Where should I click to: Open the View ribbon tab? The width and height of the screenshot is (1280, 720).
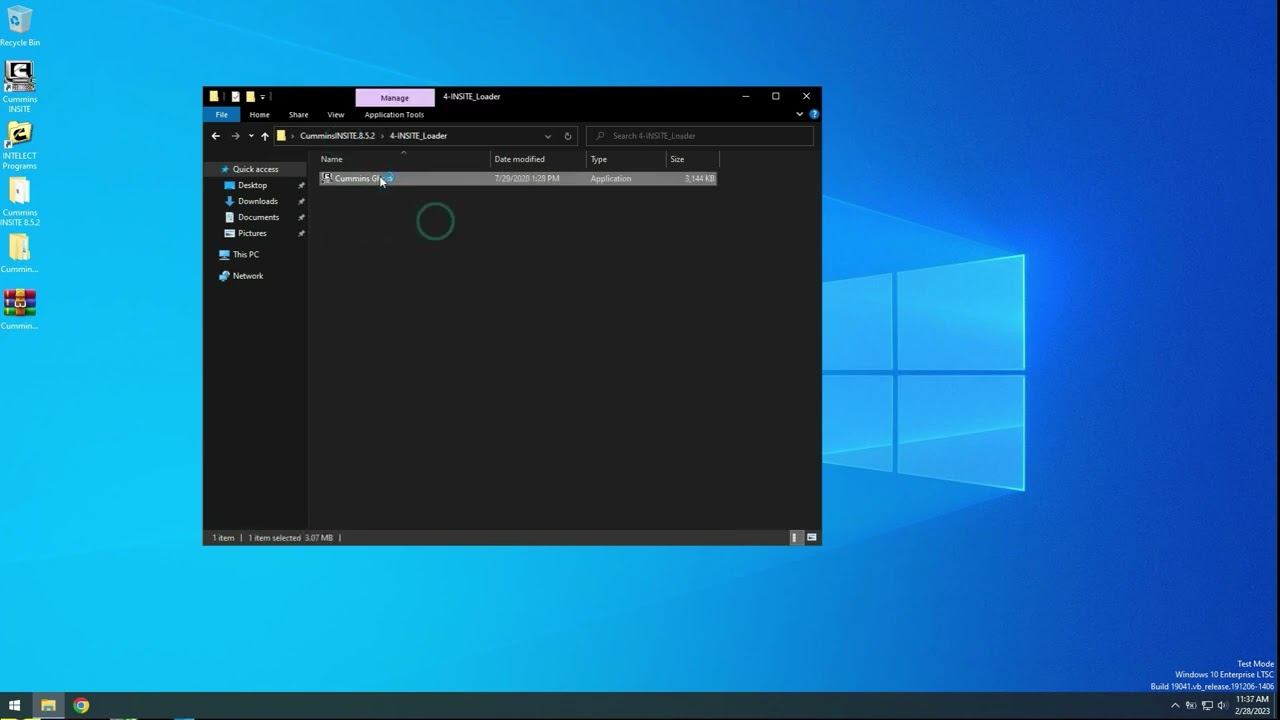pos(336,115)
